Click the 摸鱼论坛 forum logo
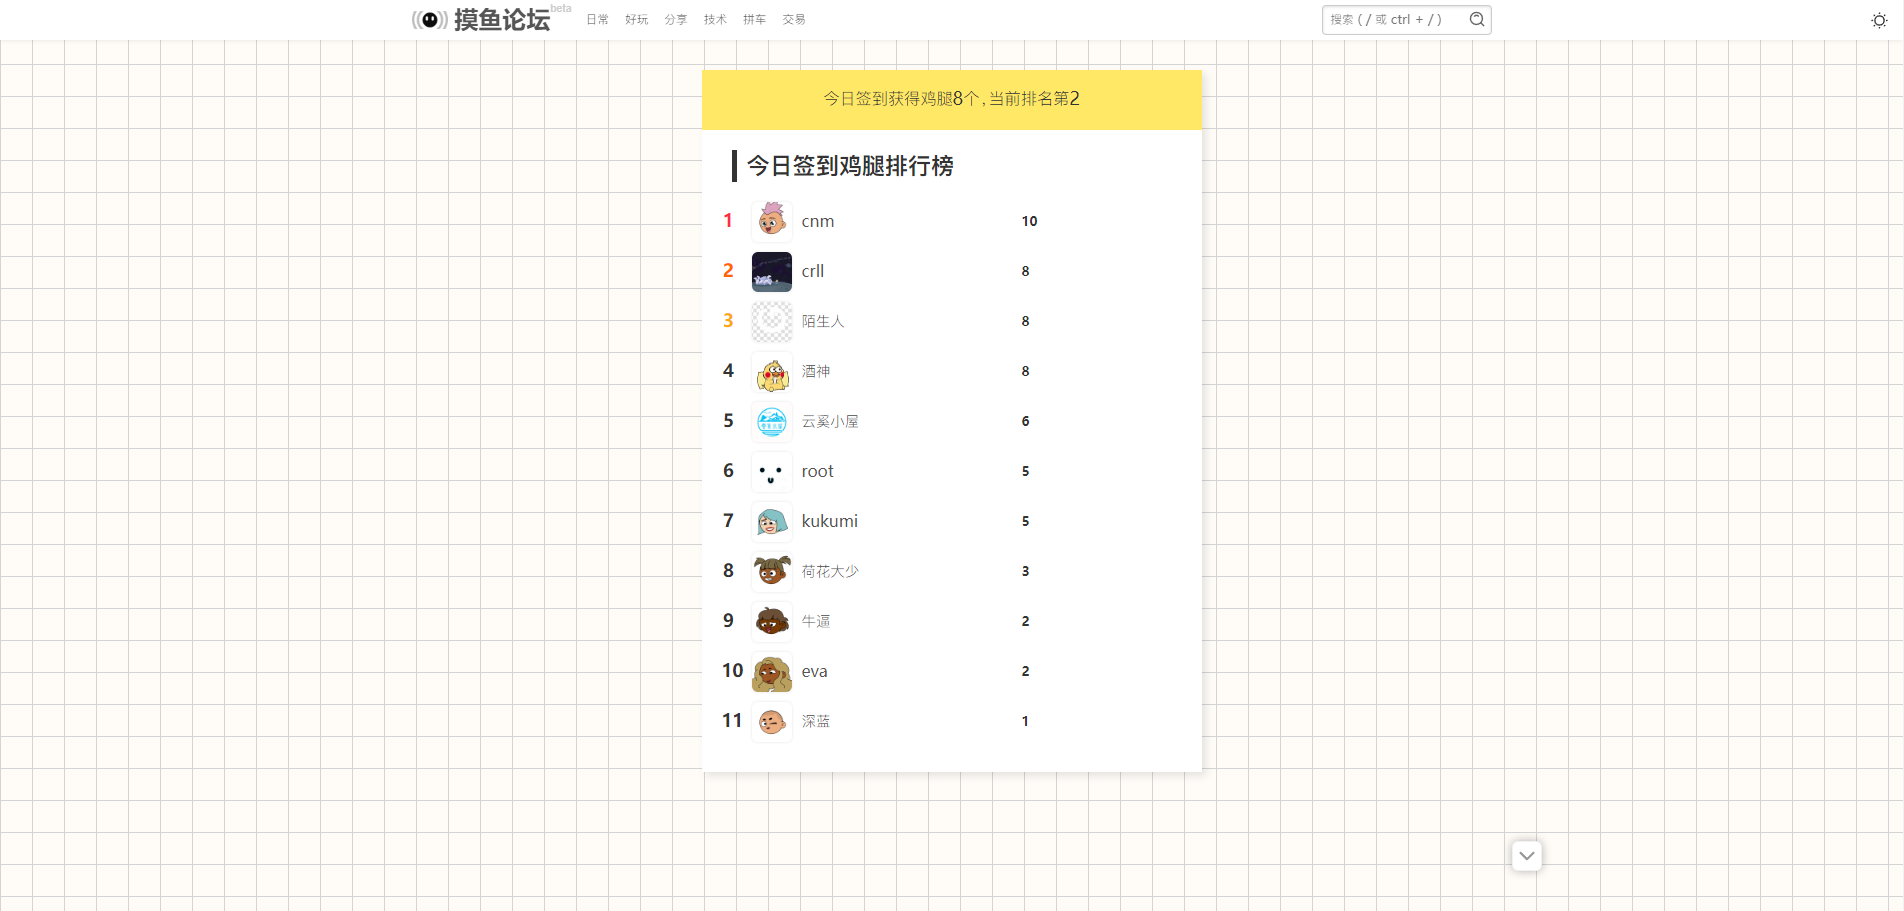Viewport: 1904px width, 911px height. (x=481, y=20)
